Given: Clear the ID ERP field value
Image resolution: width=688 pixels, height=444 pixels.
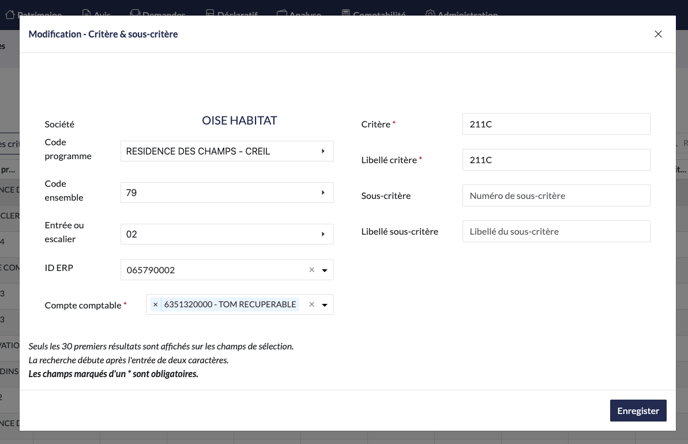Looking at the screenshot, I should (311, 270).
